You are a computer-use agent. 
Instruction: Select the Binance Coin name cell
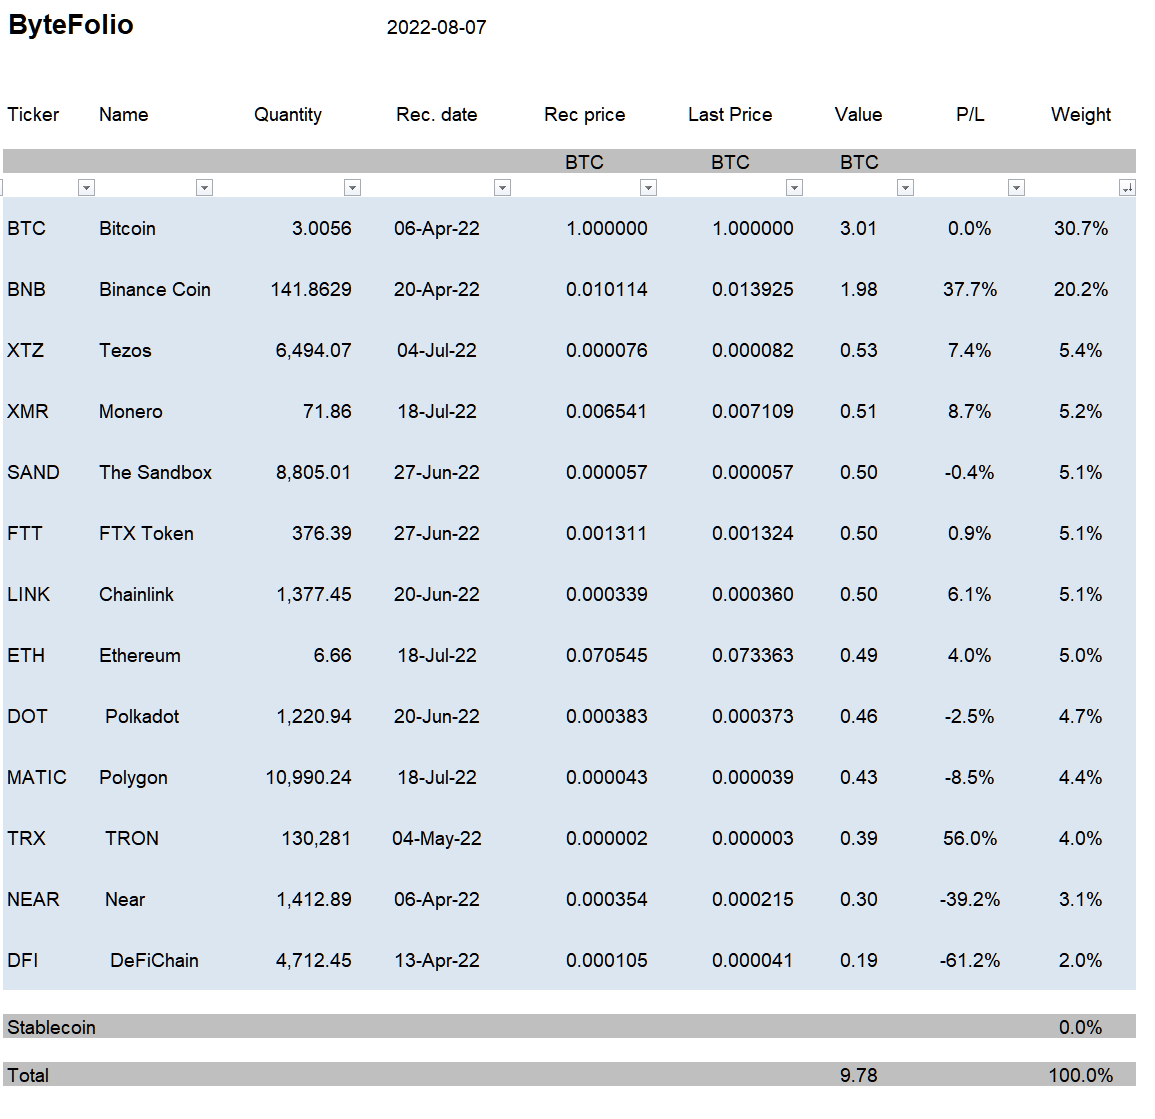155,290
